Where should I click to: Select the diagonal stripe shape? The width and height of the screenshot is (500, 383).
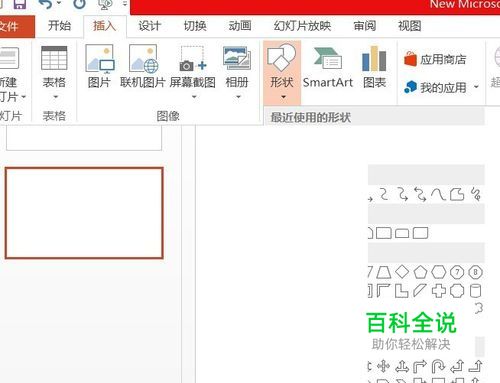(x=420, y=290)
